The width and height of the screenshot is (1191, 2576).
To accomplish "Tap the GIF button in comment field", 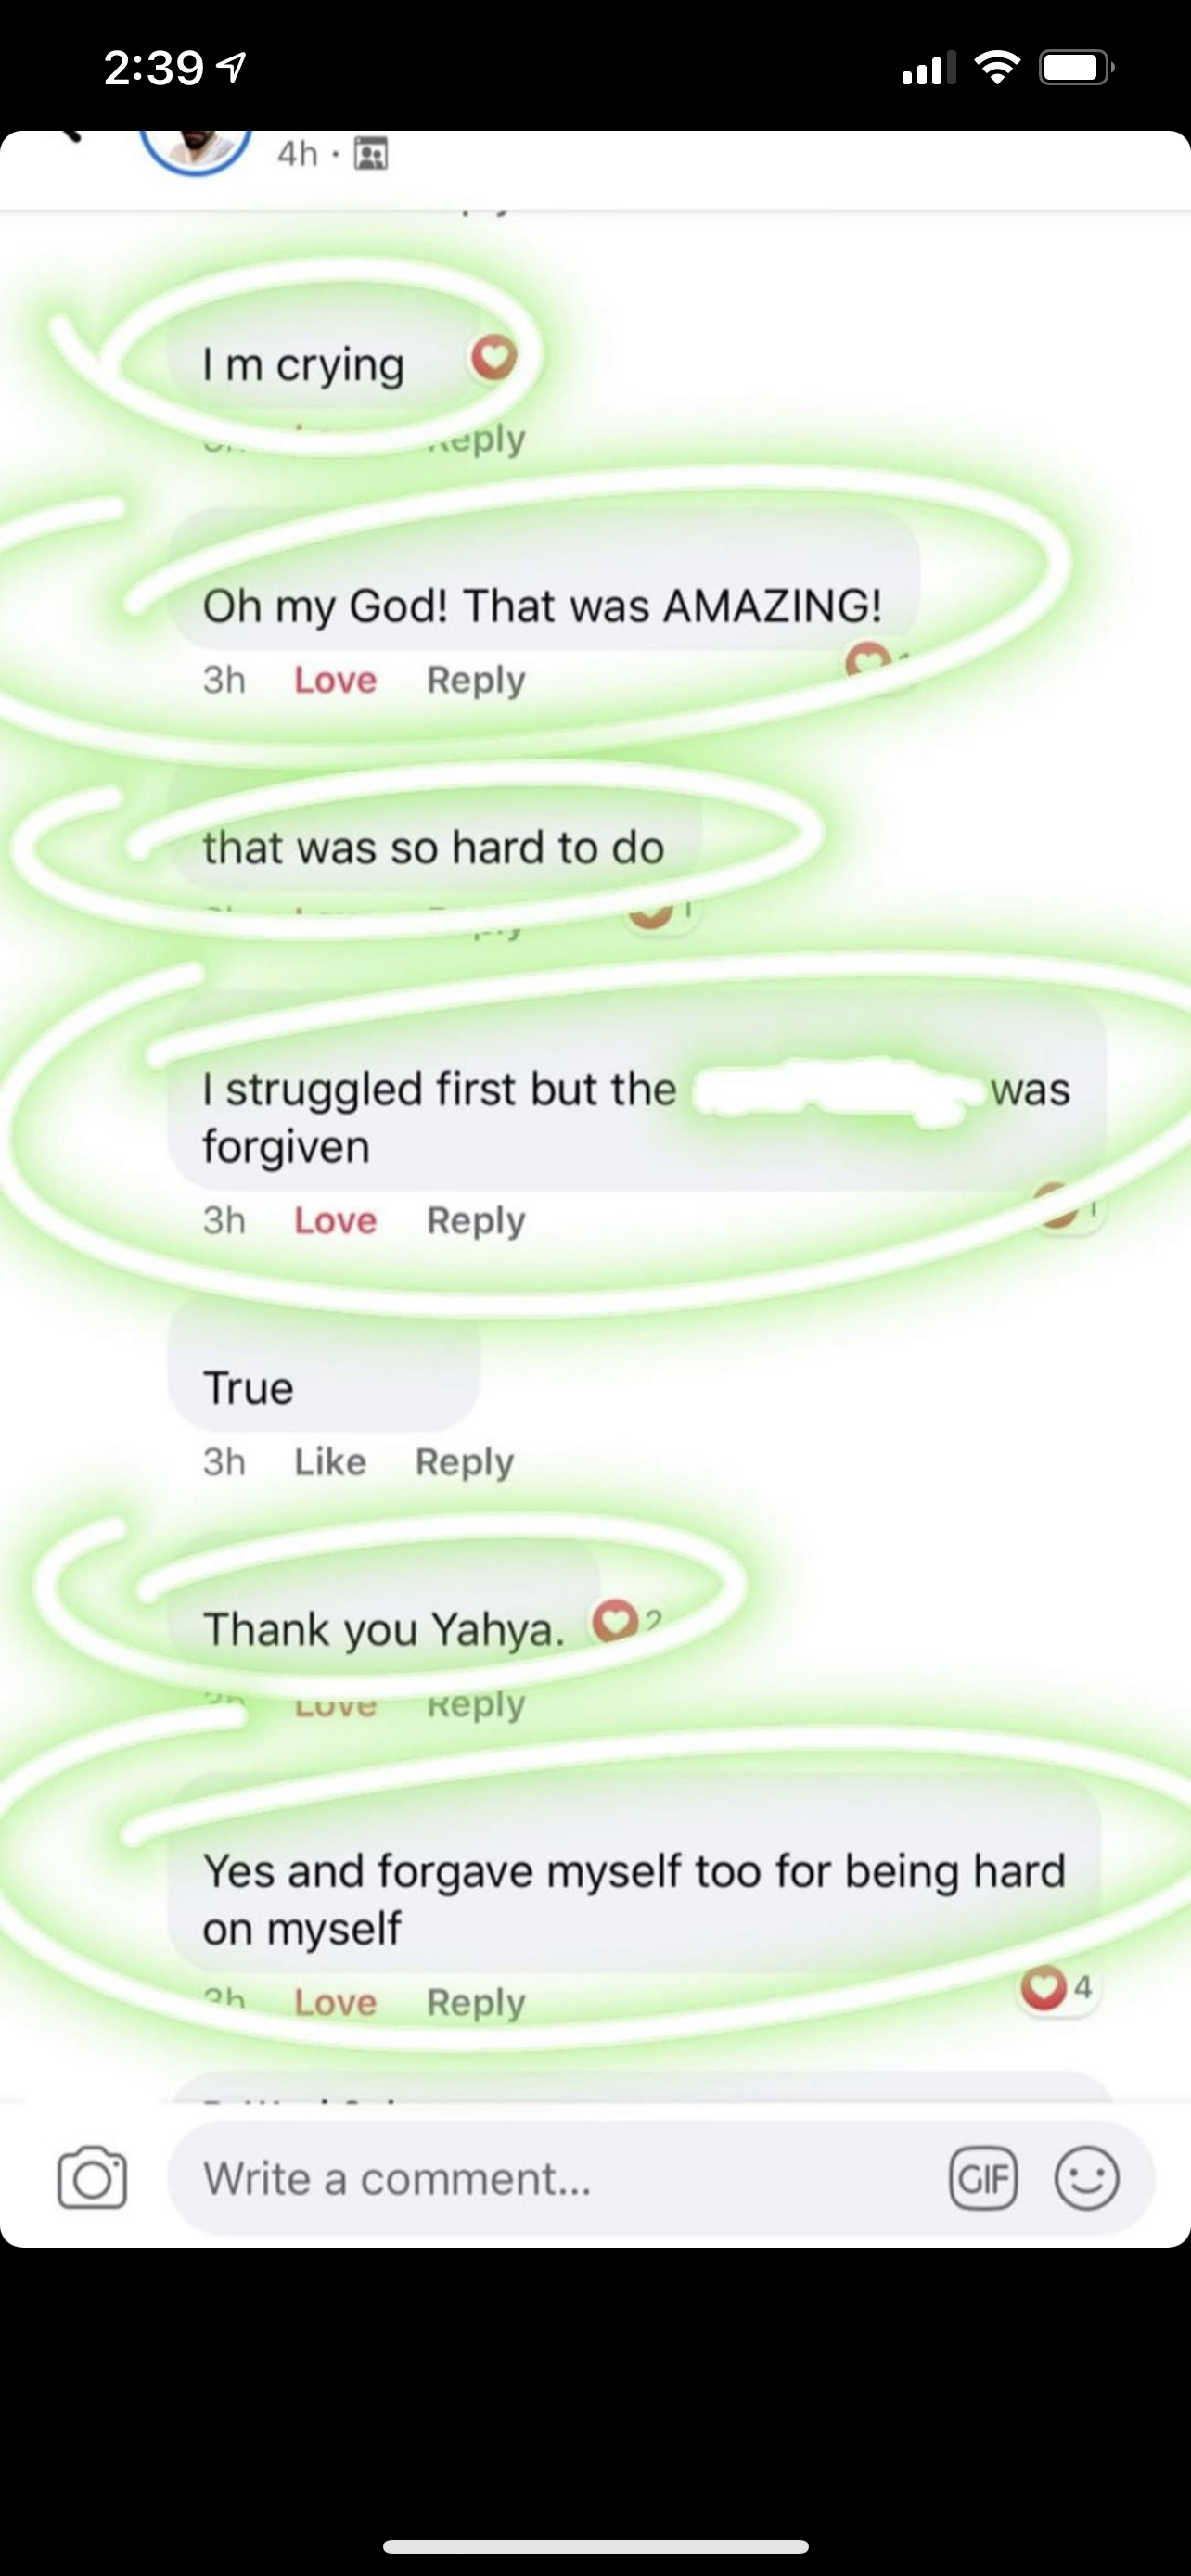I will [x=983, y=2178].
